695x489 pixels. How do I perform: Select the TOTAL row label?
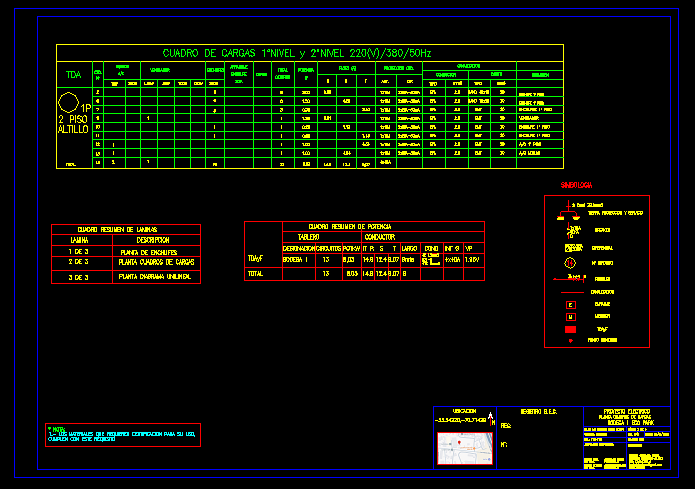[256, 274]
